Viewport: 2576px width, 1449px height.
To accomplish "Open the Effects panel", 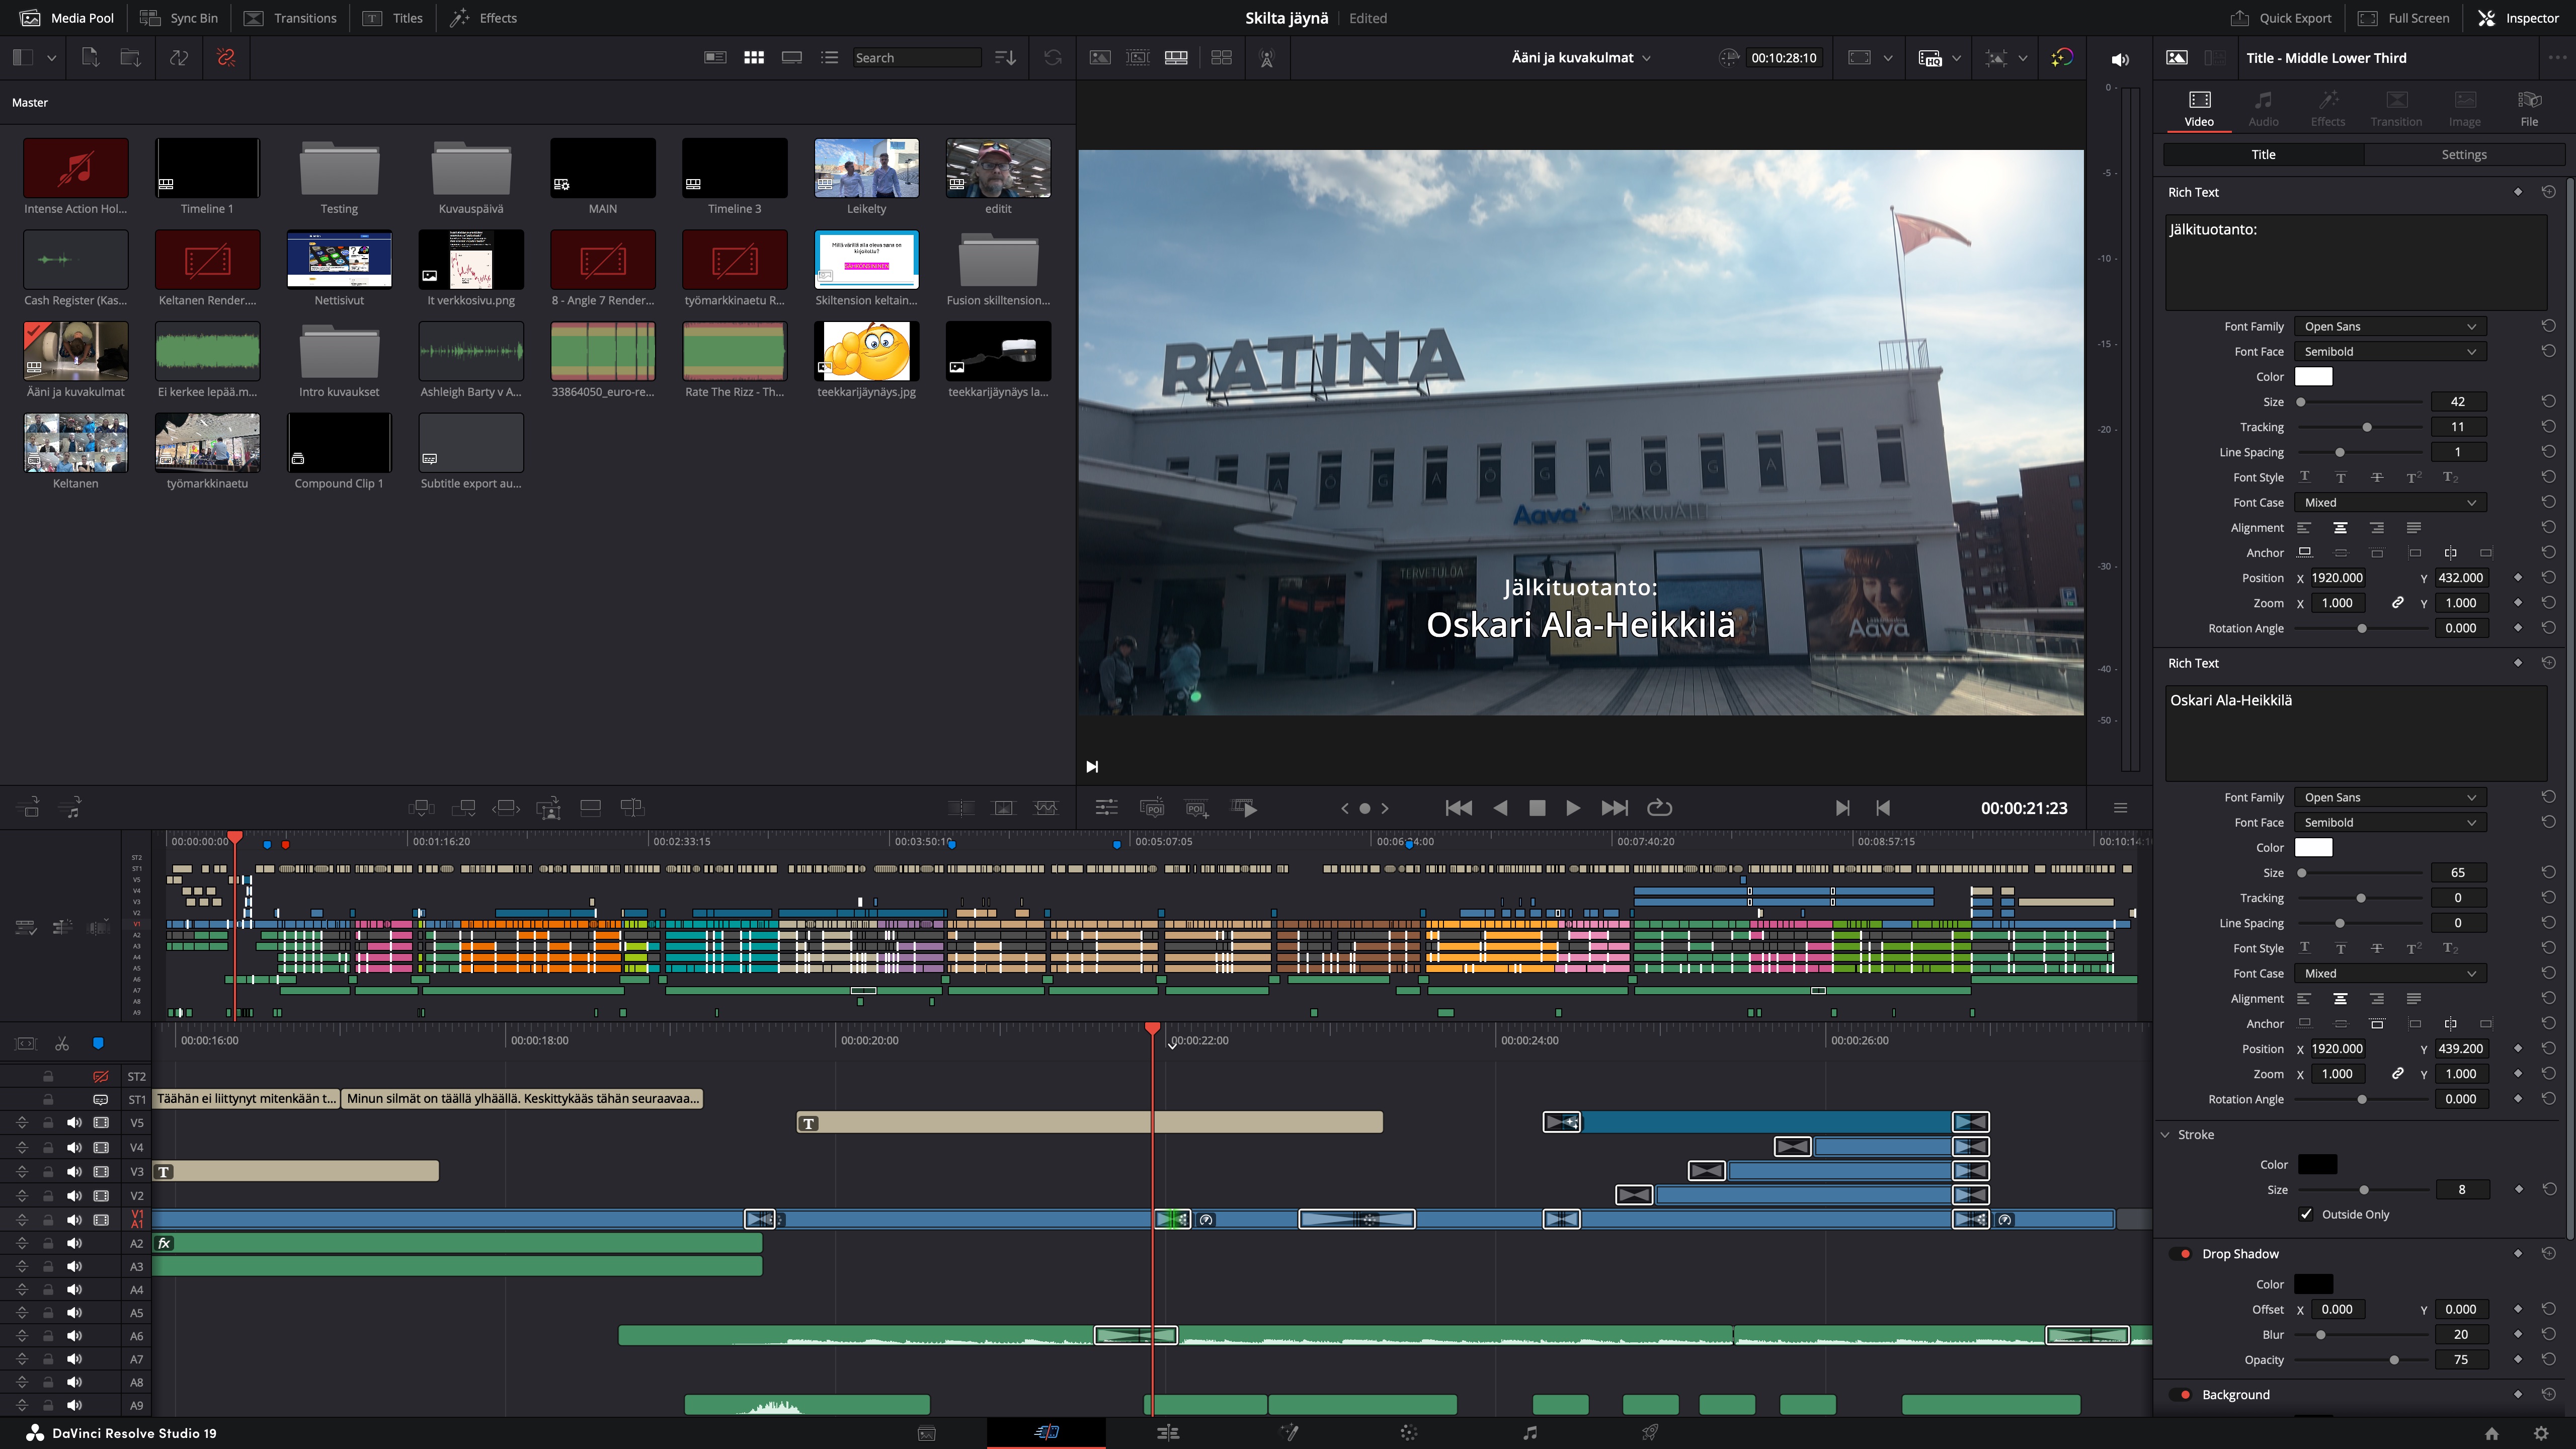I will click(x=483, y=18).
